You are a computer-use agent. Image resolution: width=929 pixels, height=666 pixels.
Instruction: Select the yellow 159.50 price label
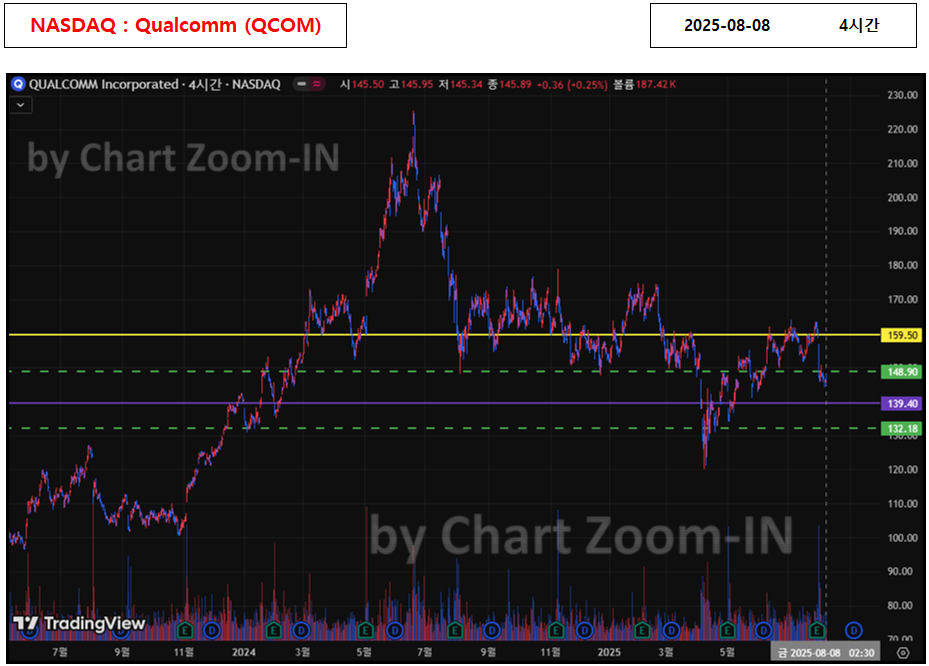click(x=902, y=335)
